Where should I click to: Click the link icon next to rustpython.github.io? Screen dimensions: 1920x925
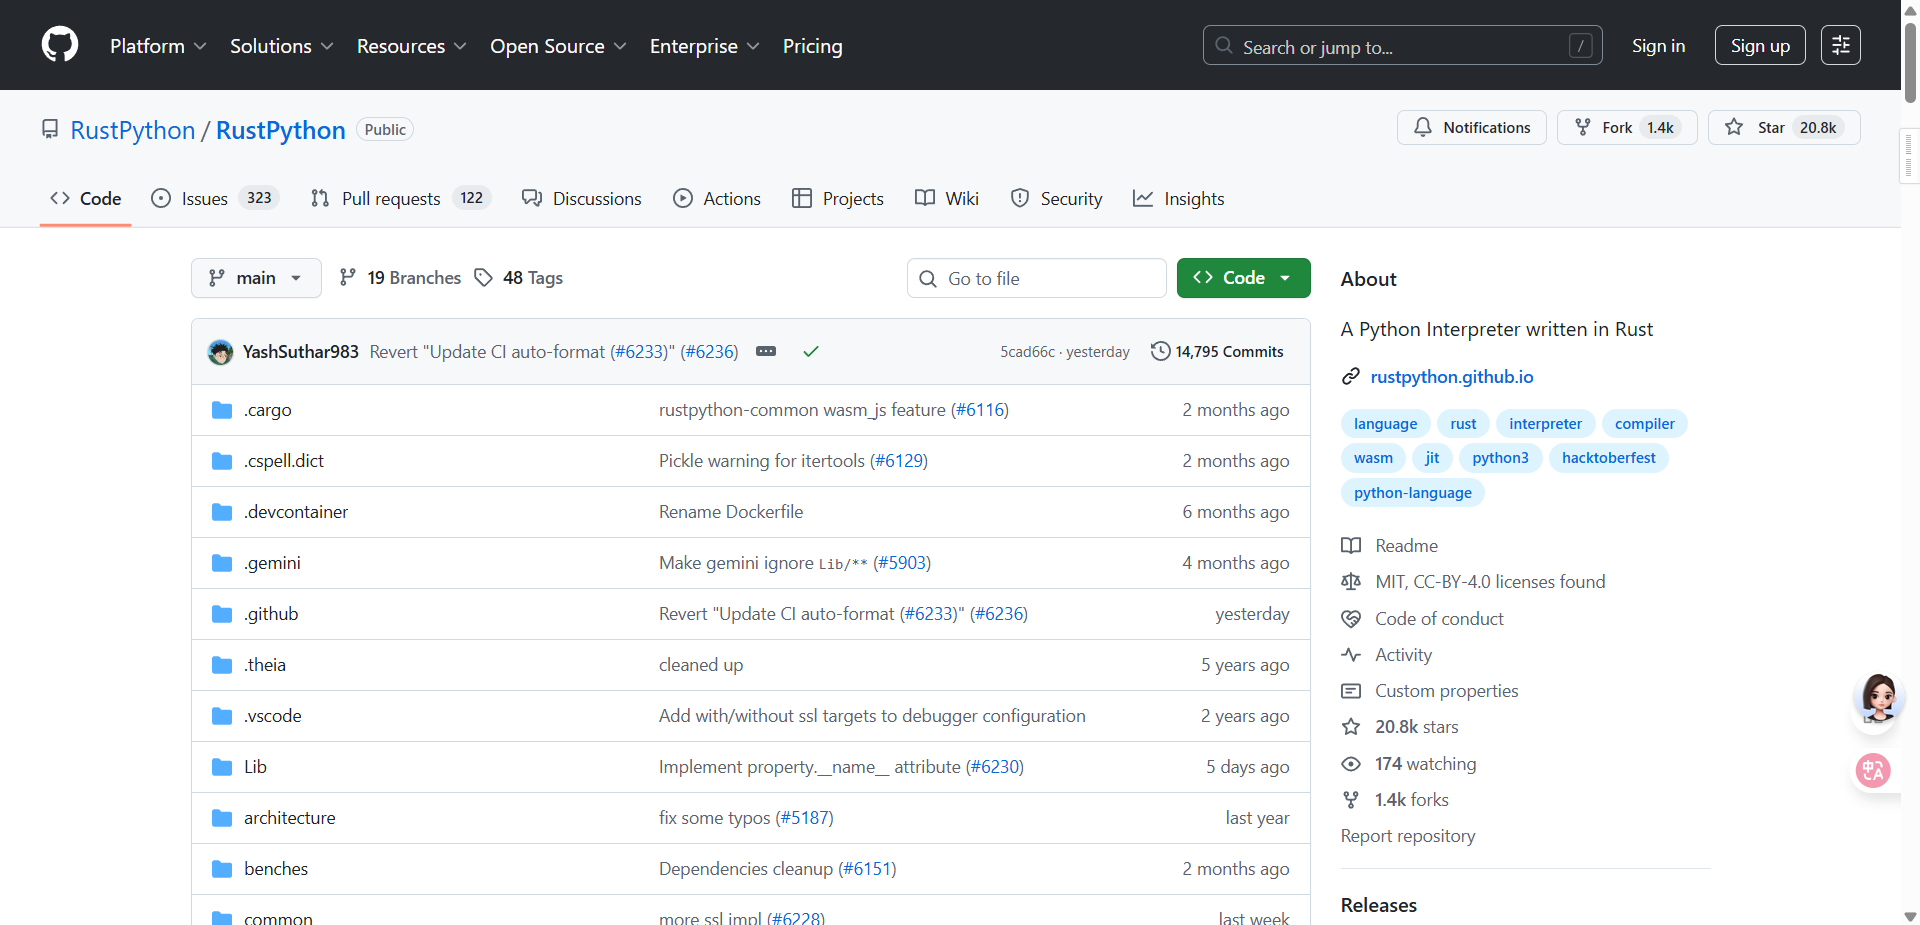tap(1351, 377)
